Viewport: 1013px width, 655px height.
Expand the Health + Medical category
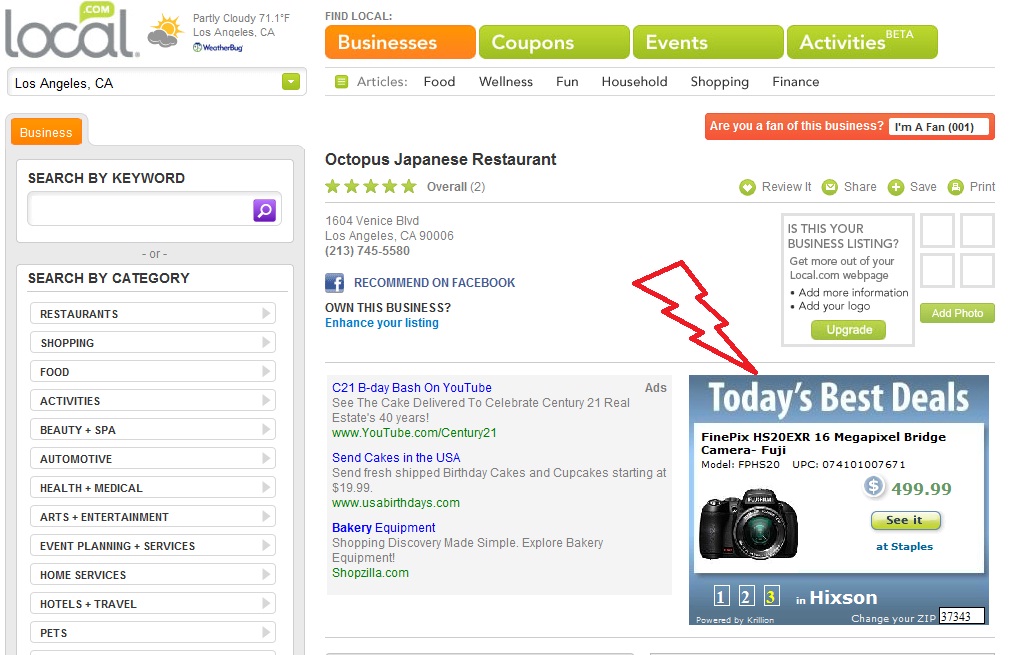[152, 488]
